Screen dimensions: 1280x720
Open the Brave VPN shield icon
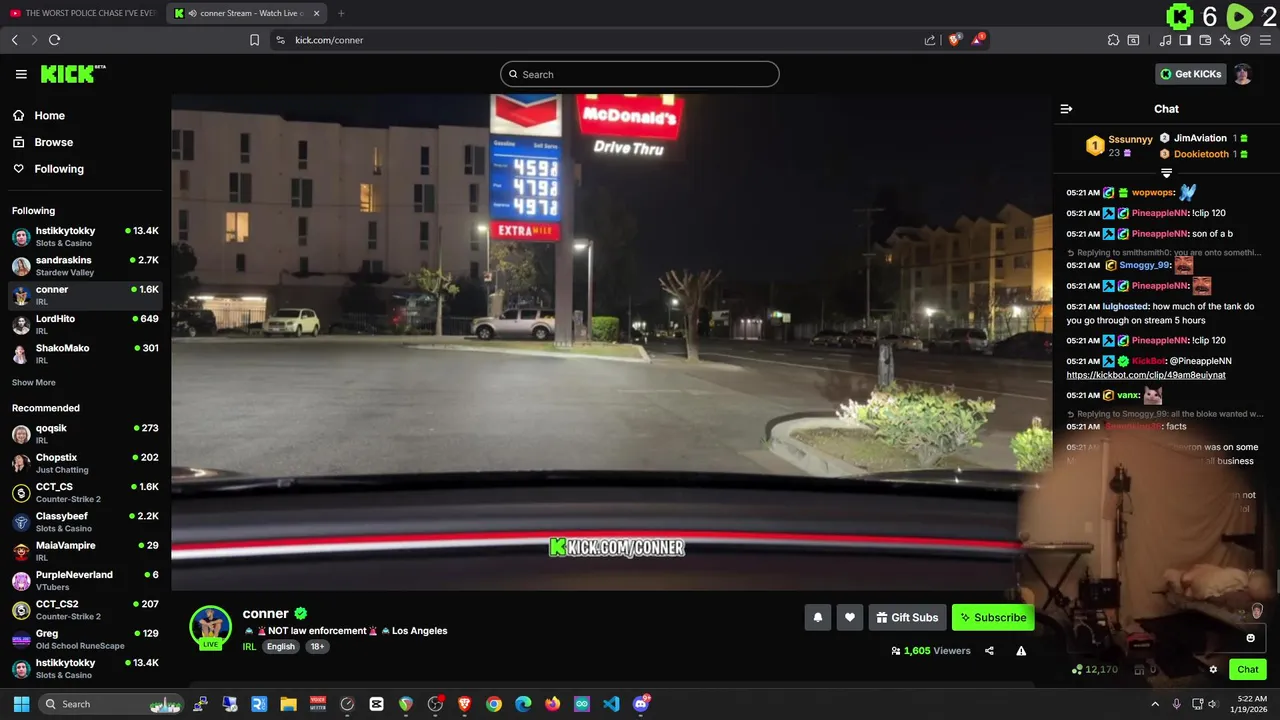pos(1245,40)
